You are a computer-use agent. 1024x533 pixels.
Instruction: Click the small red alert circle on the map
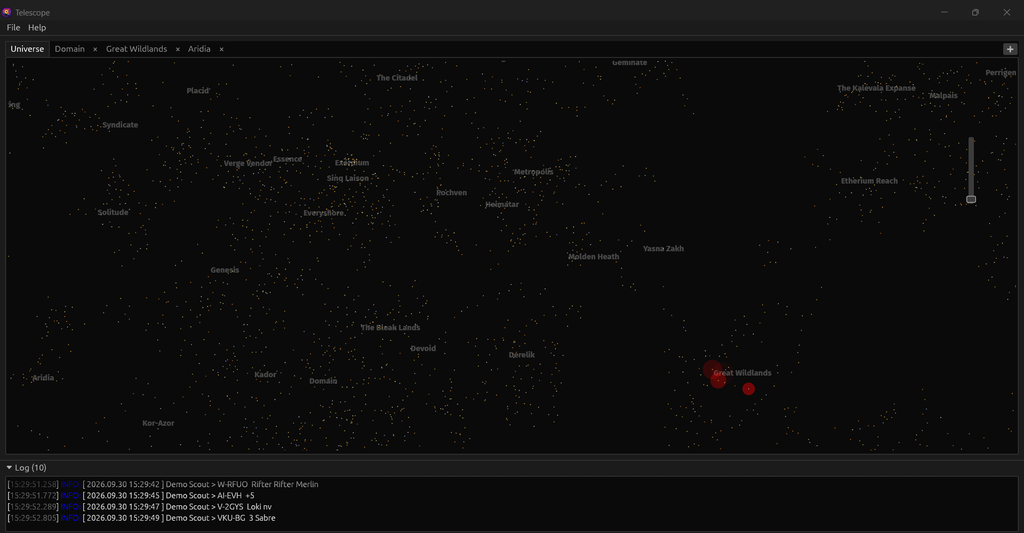[748, 389]
